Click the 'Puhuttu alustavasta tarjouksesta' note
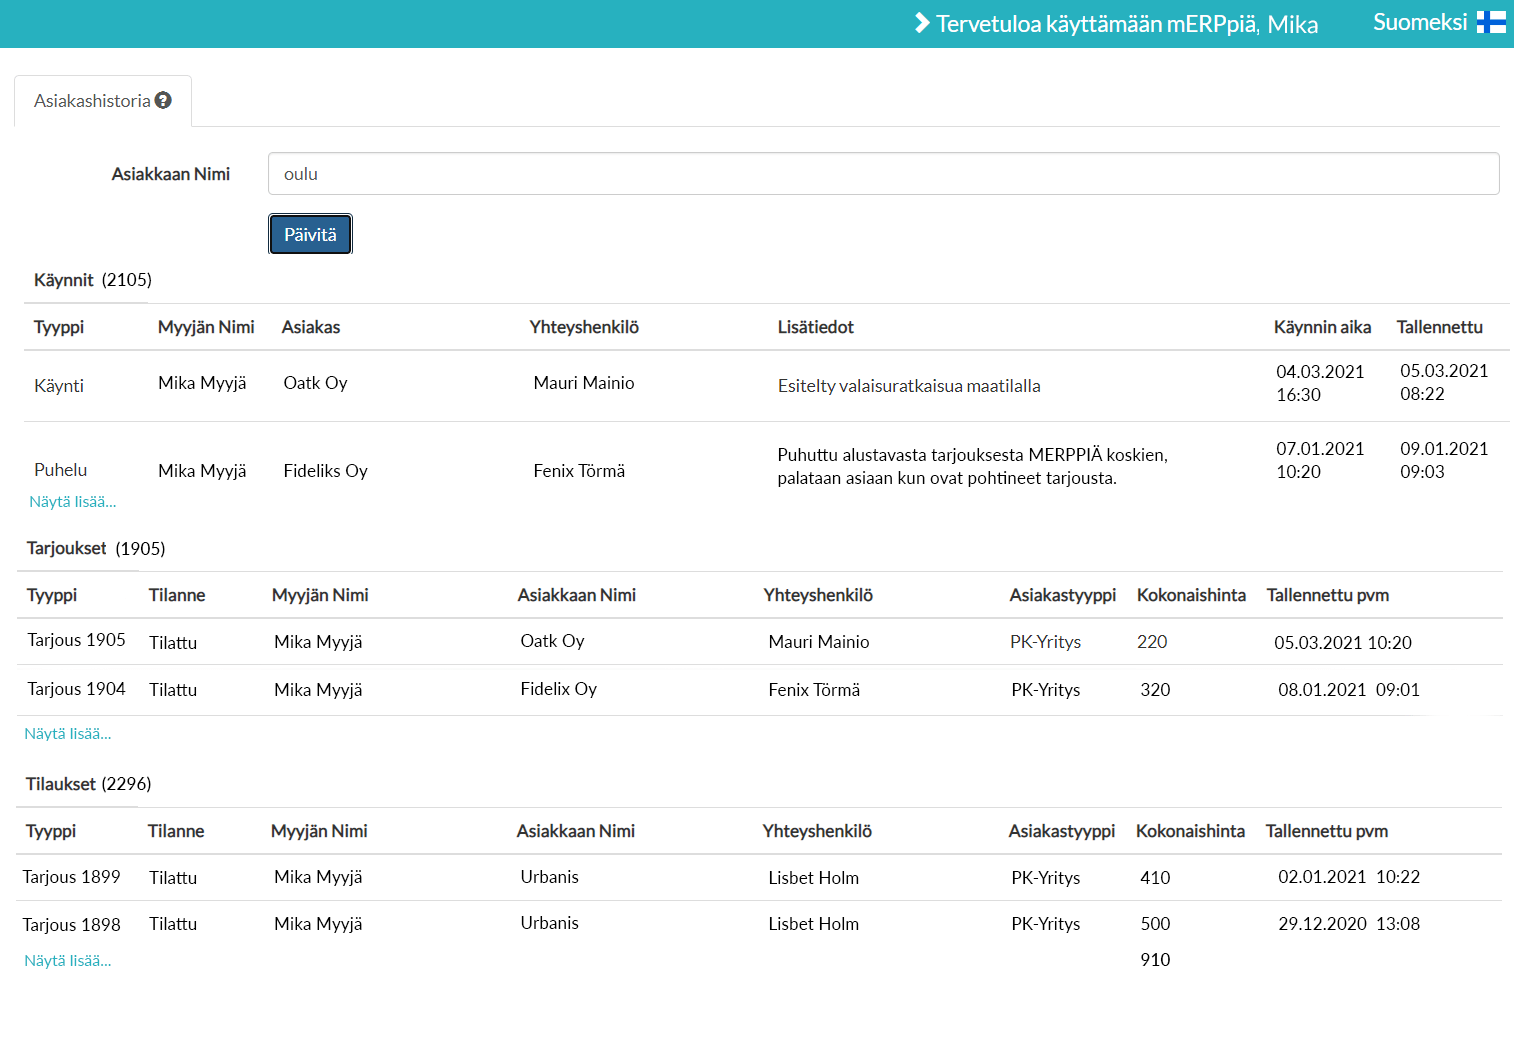This screenshot has height=1048, width=1514. [x=973, y=466]
